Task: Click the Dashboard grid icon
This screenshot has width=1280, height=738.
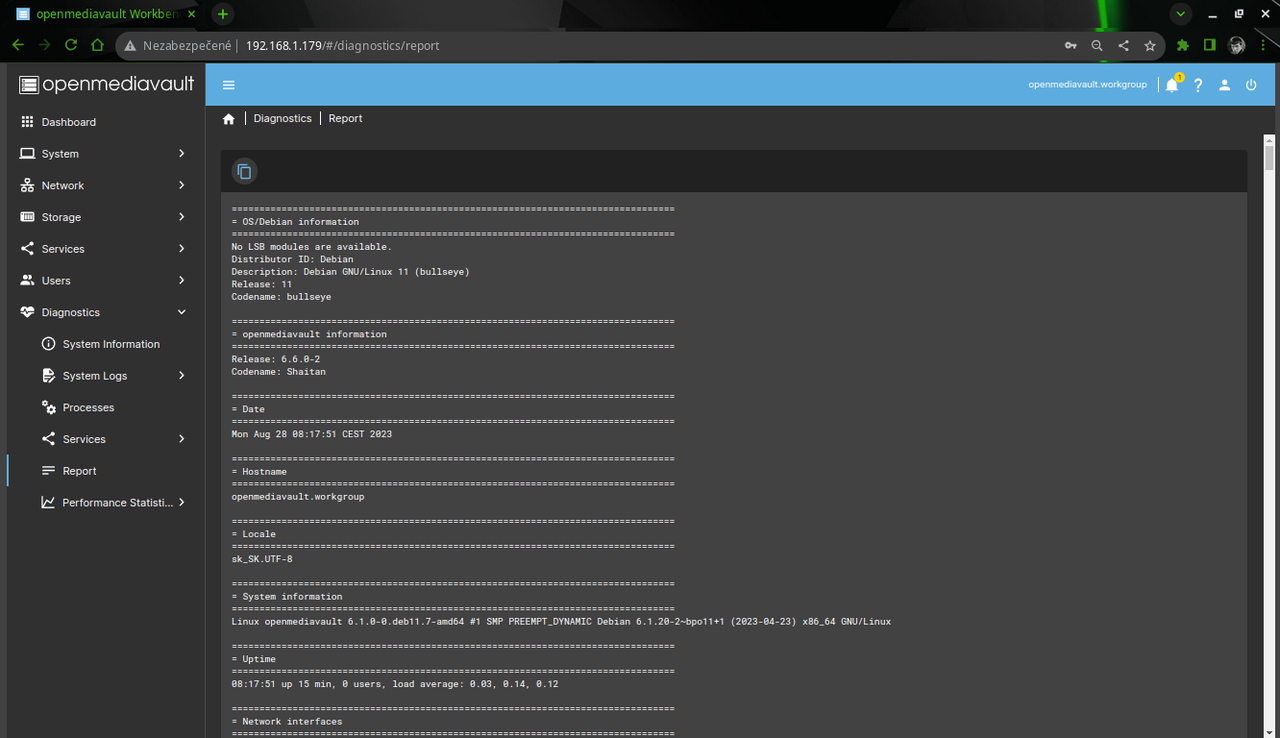Action: click(27, 122)
